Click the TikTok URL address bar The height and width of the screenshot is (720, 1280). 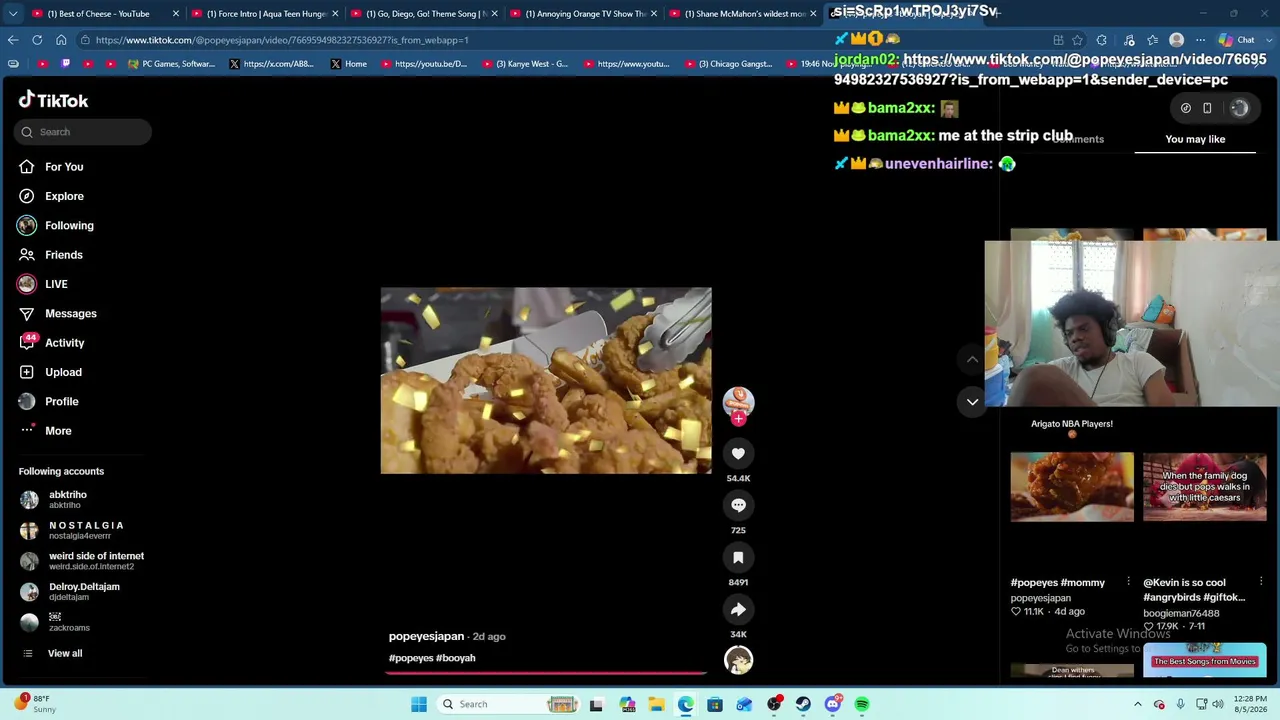(560, 40)
